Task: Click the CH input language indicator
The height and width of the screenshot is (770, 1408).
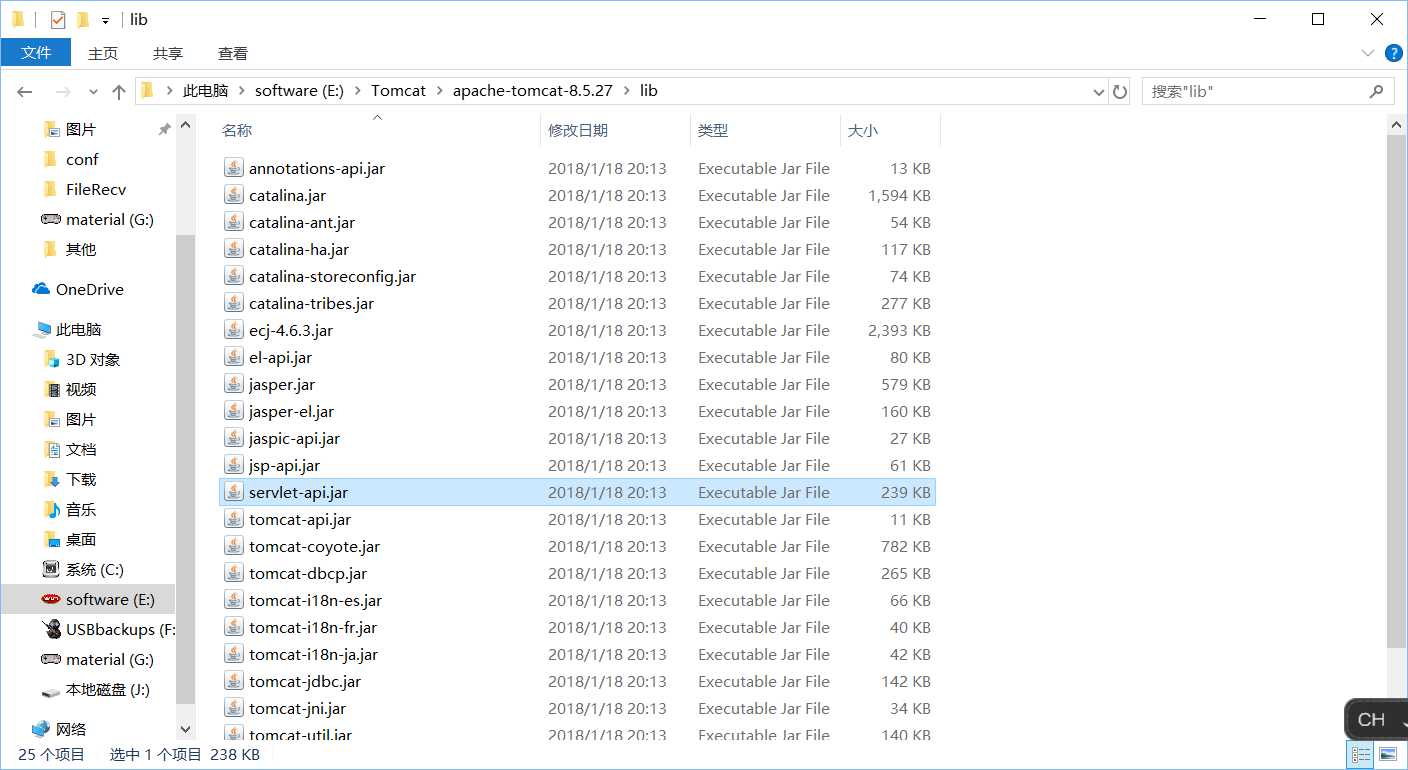Action: (1371, 719)
